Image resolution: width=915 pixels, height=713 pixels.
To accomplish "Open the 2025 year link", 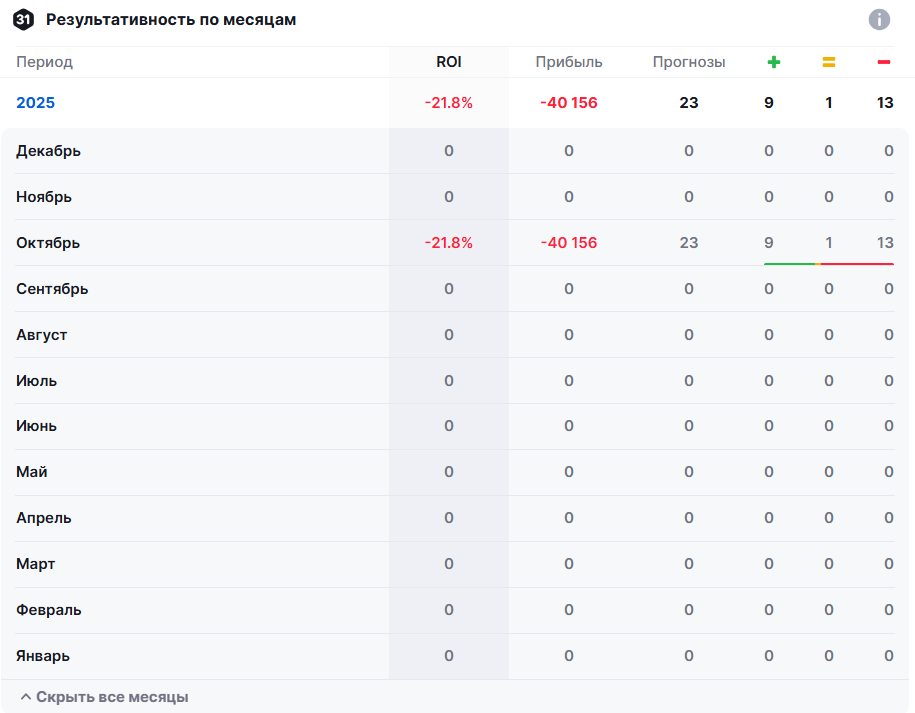I will (35, 102).
